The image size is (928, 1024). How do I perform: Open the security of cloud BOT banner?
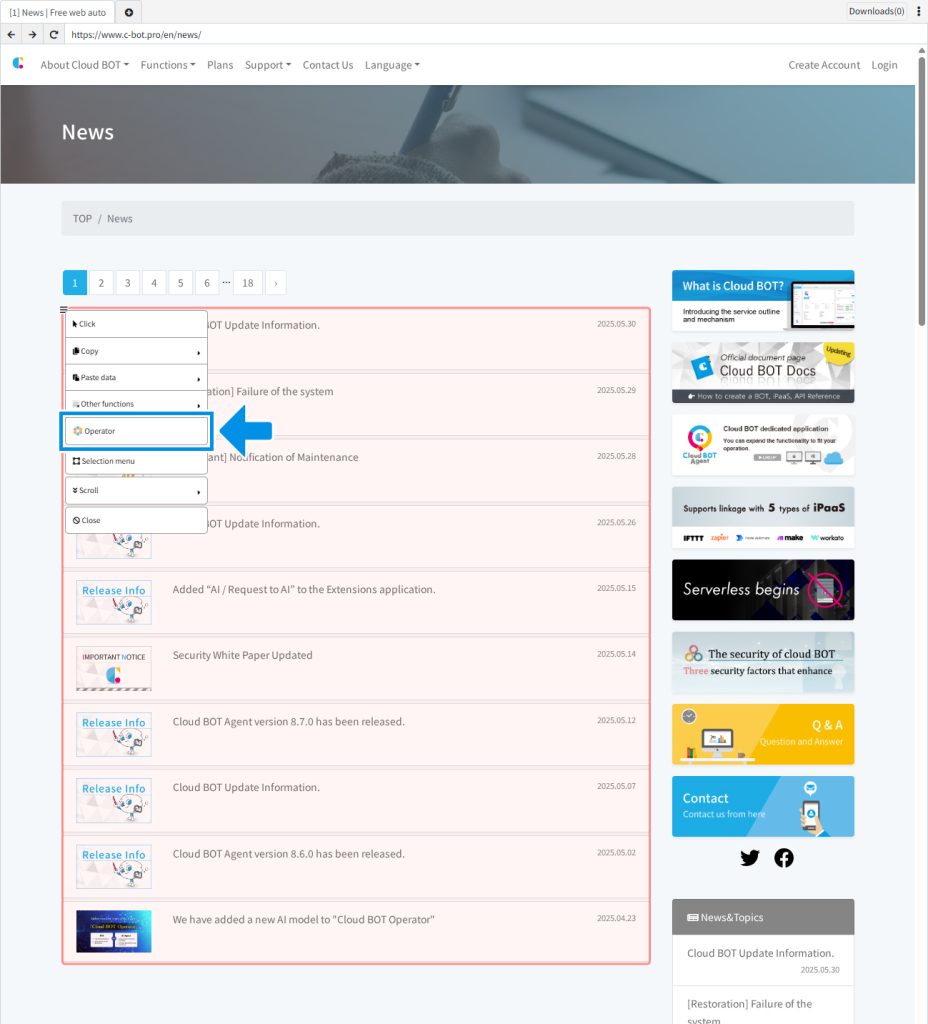coord(763,662)
